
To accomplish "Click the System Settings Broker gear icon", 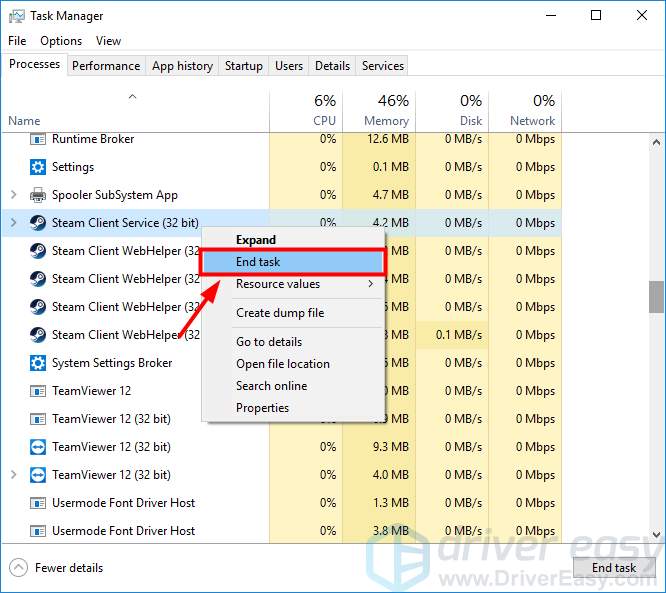I will tap(38, 363).
